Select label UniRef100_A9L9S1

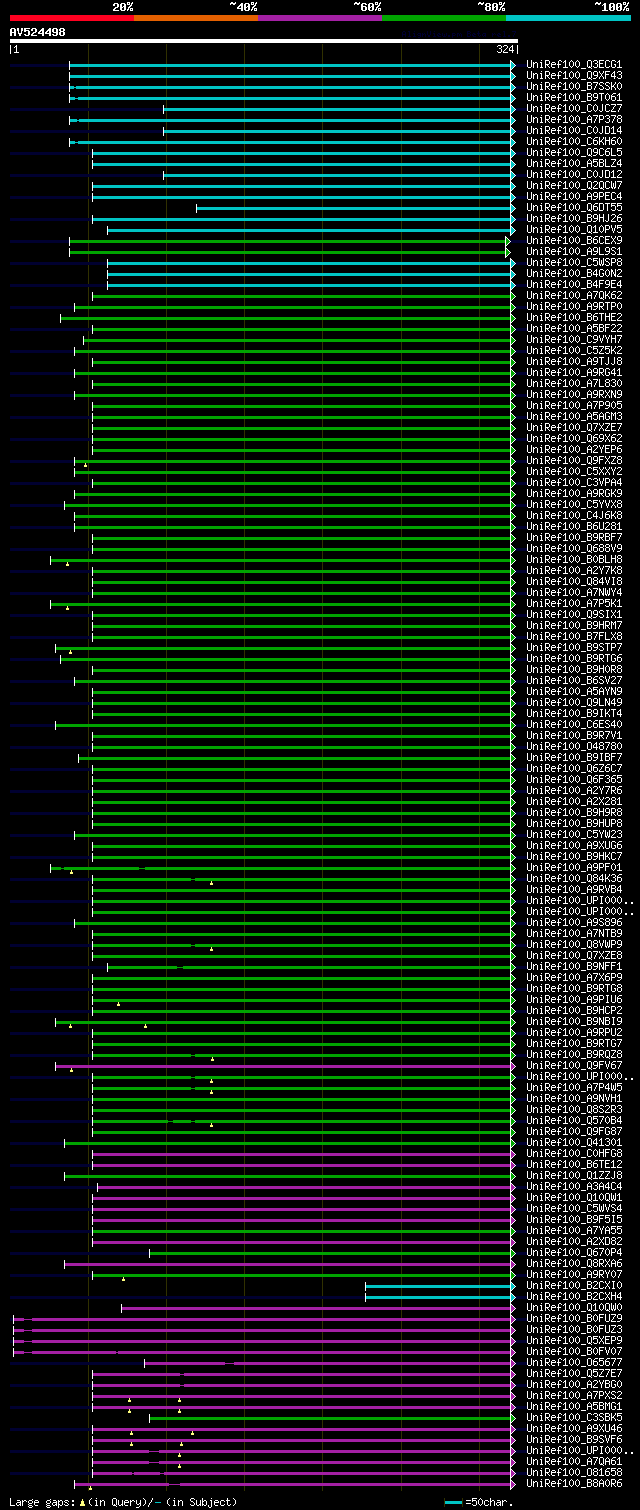(x=574, y=252)
